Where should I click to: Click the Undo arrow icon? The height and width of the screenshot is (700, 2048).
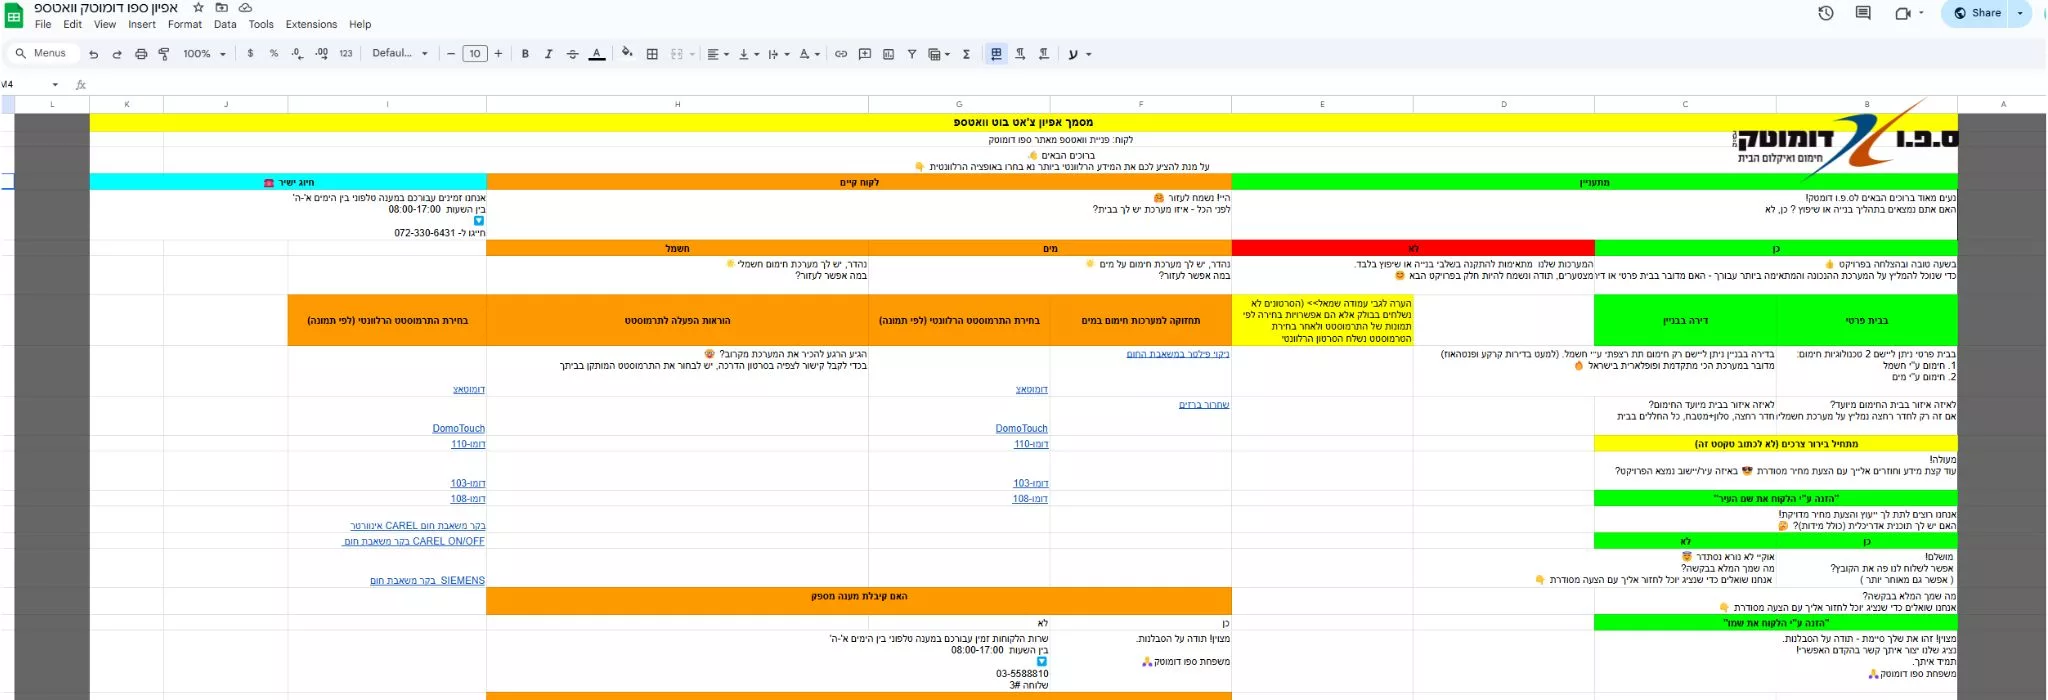[94, 54]
